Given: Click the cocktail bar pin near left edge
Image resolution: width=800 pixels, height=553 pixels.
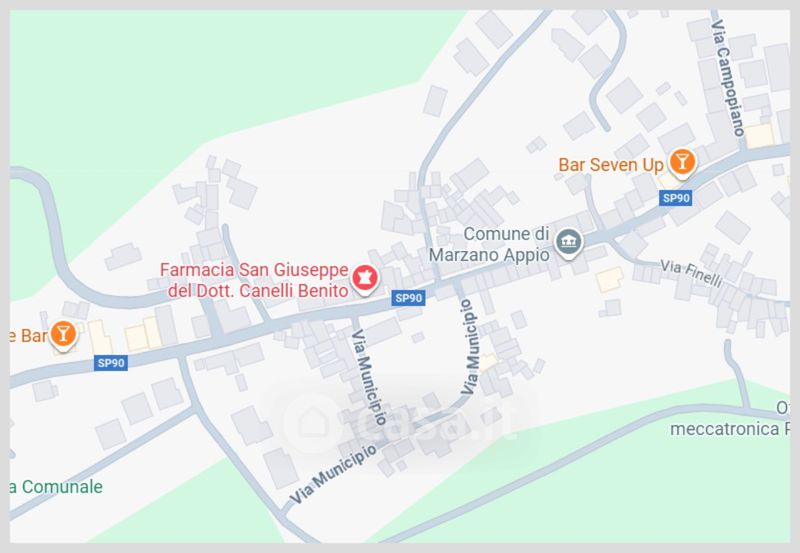Looking at the screenshot, I should point(63,335).
